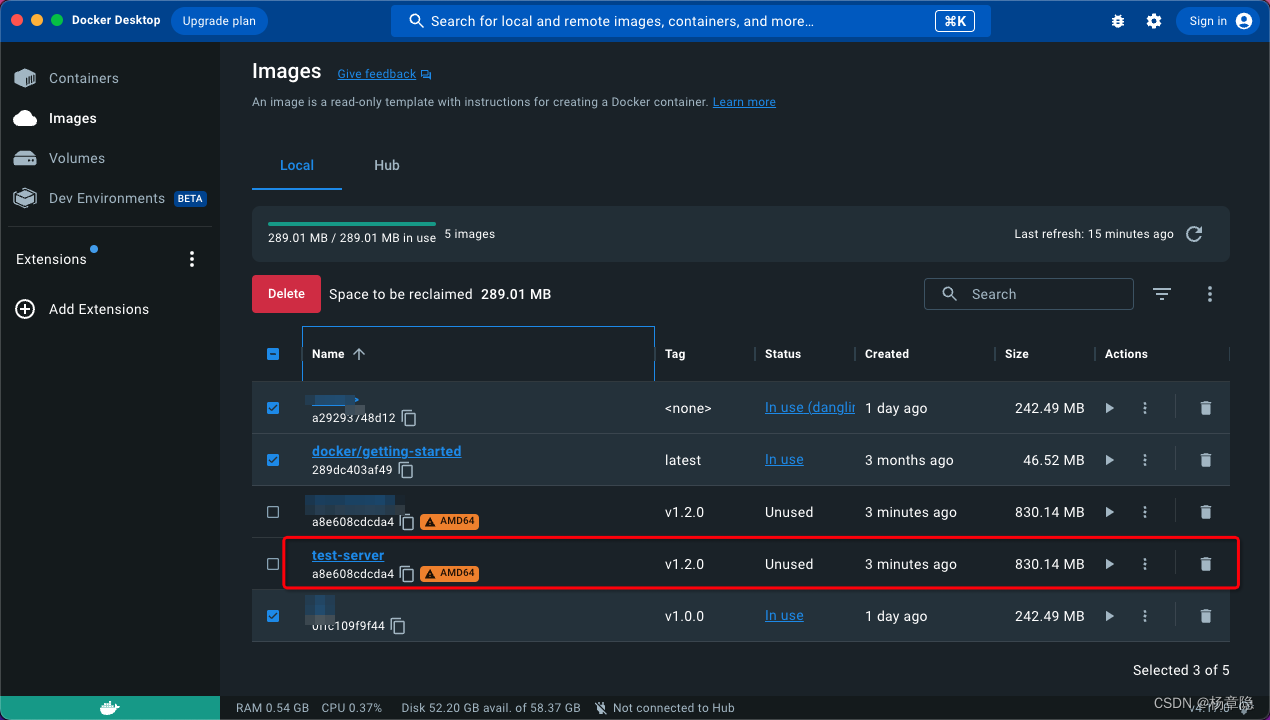
Task: Click the Sign in button
Action: pos(1217,21)
